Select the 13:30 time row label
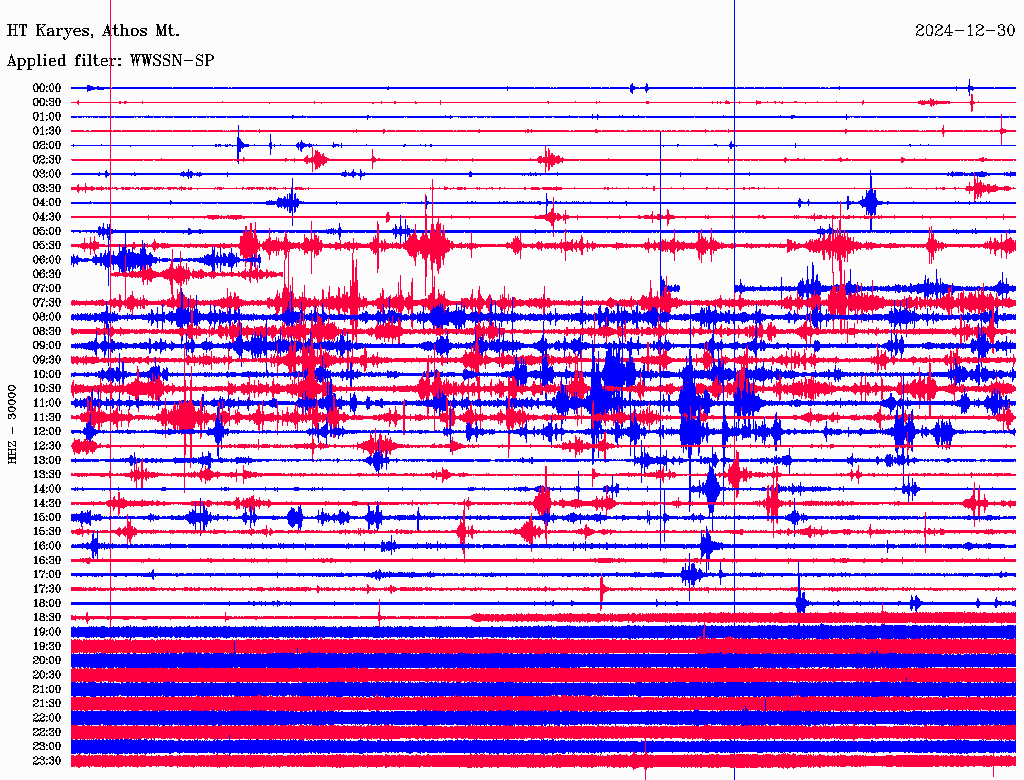 pyautogui.click(x=47, y=475)
